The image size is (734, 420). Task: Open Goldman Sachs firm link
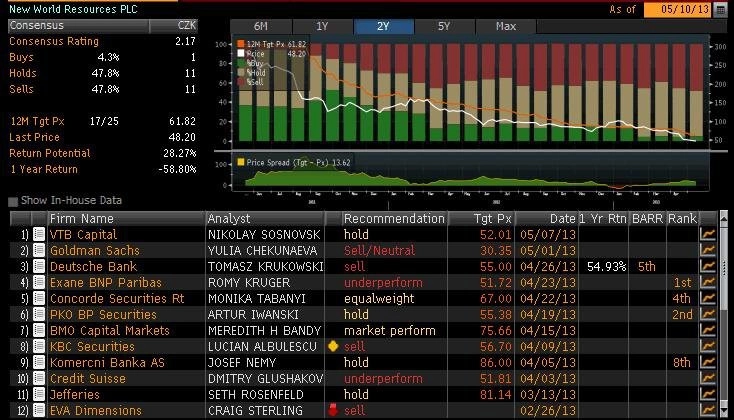pos(95,251)
